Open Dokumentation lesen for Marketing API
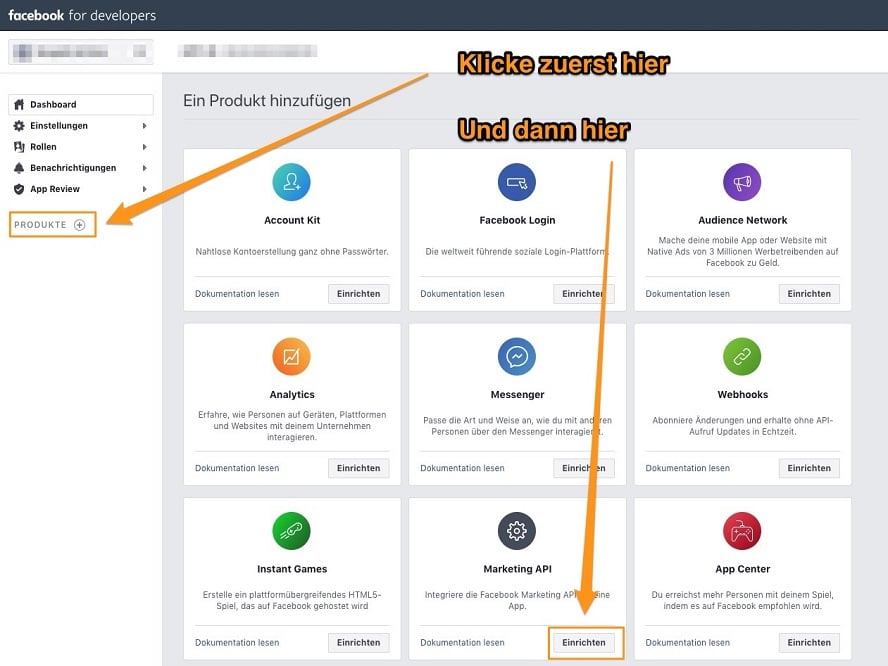Screen dimensions: 888x666 click(x=462, y=643)
